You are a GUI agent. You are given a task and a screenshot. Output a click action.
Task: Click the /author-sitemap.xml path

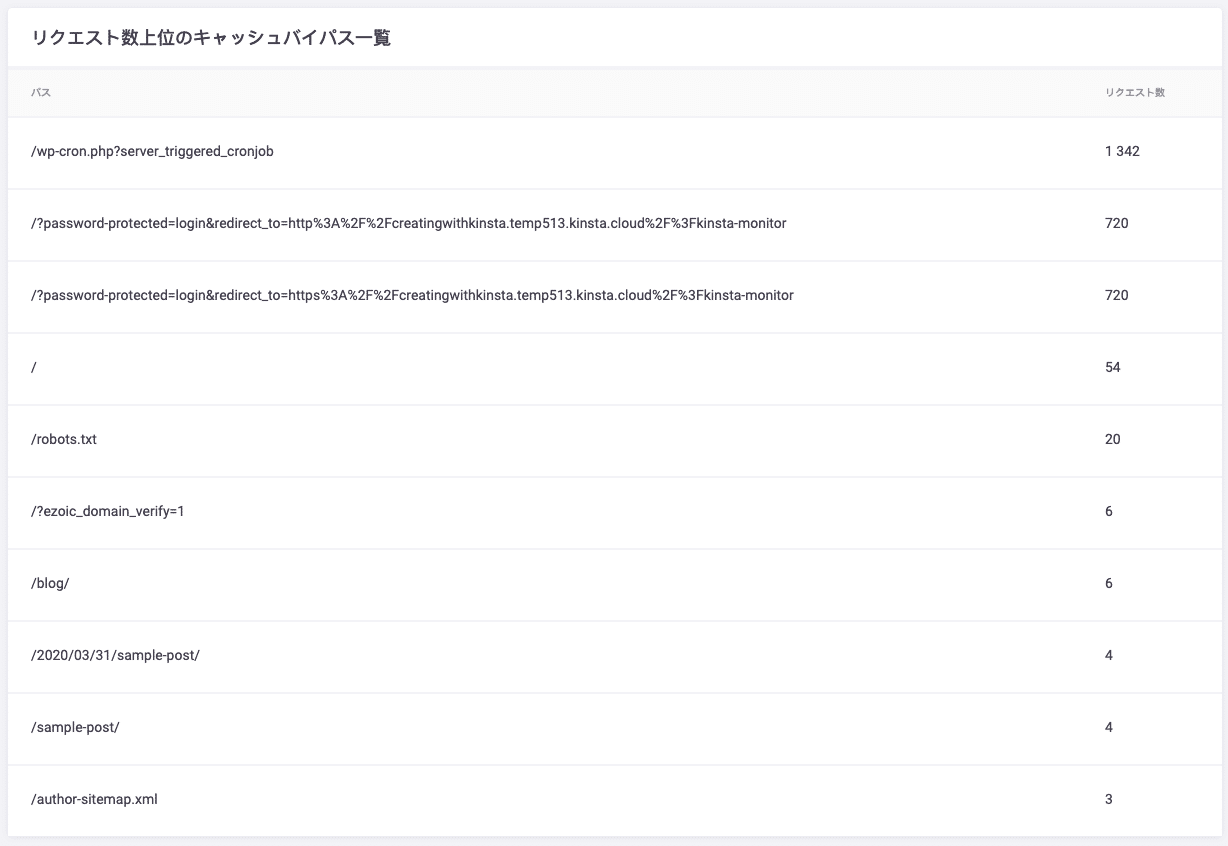click(x=94, y=800)
